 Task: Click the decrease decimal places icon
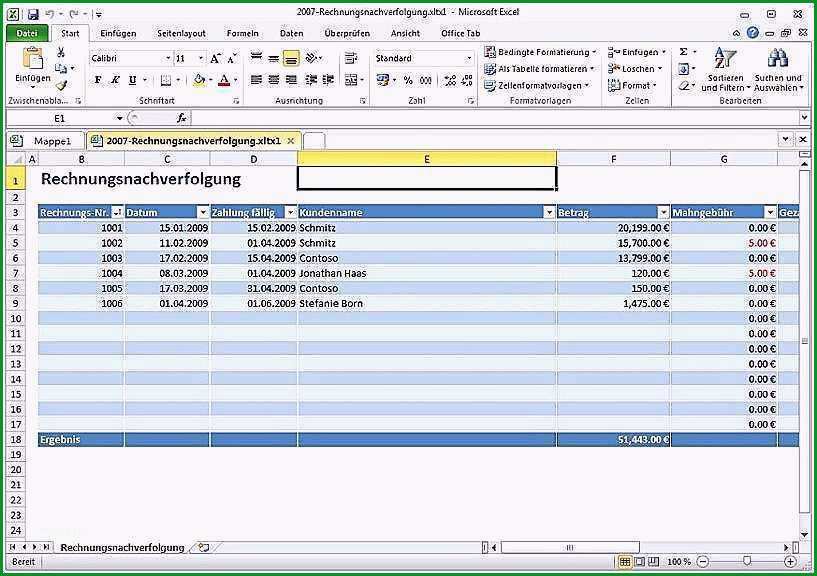point(467,80)
